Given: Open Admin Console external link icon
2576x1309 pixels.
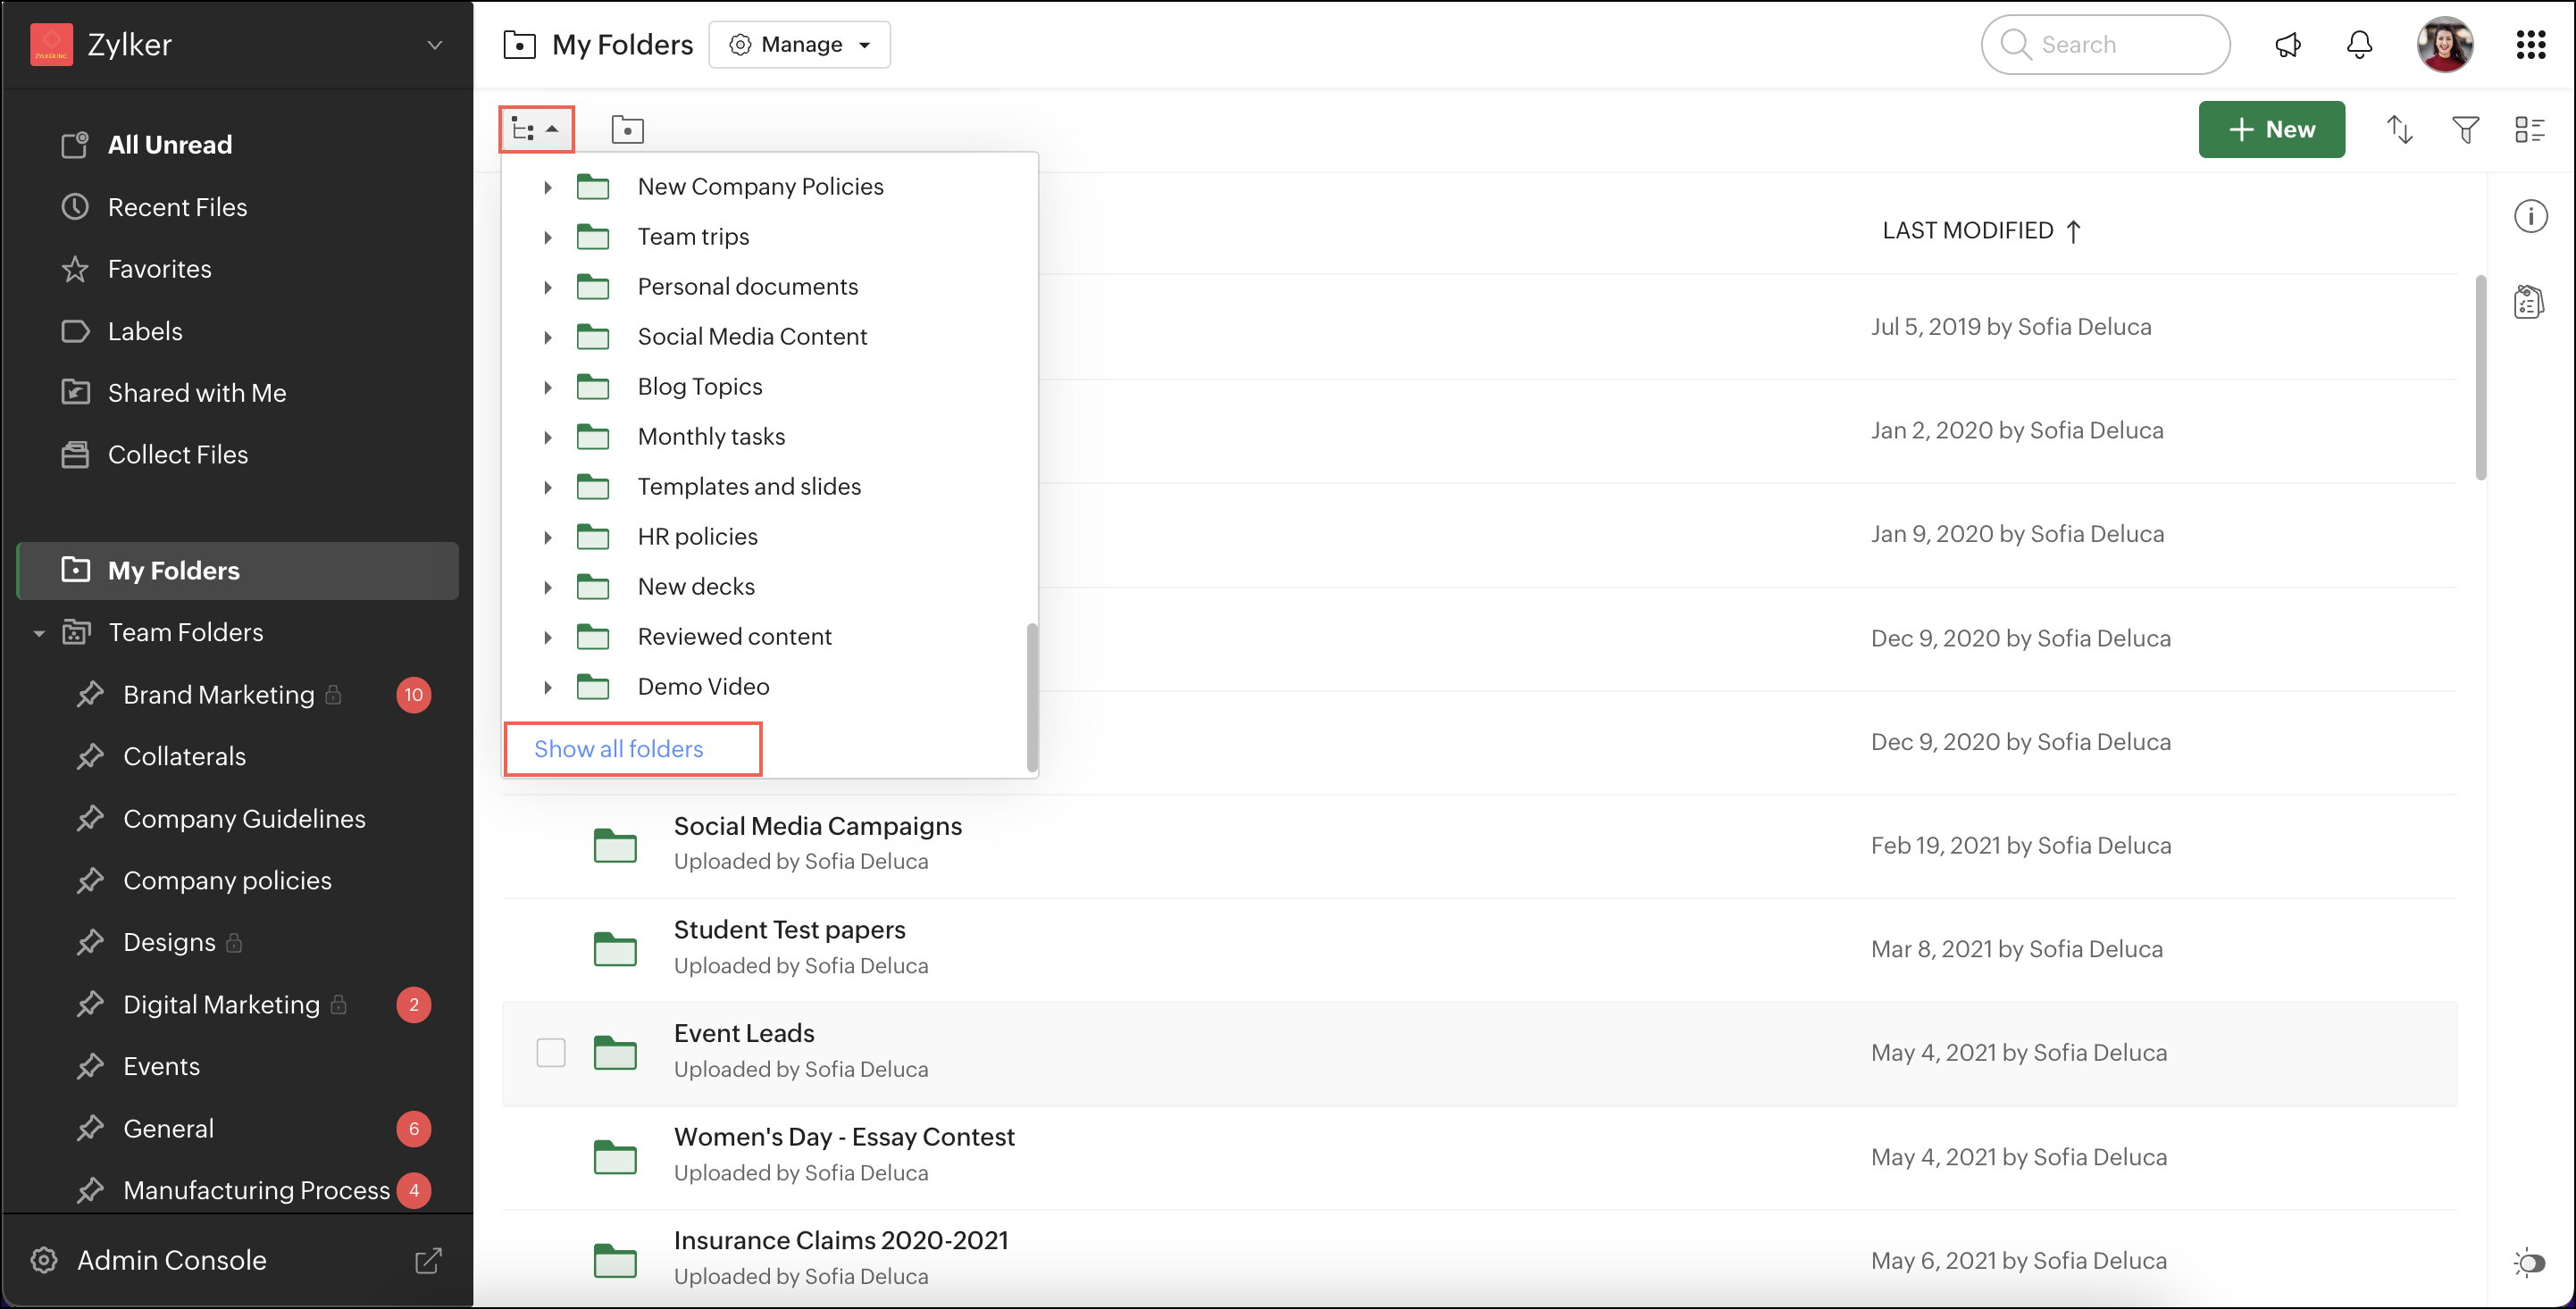Looking at the screenshot, I should [428, 1260].
